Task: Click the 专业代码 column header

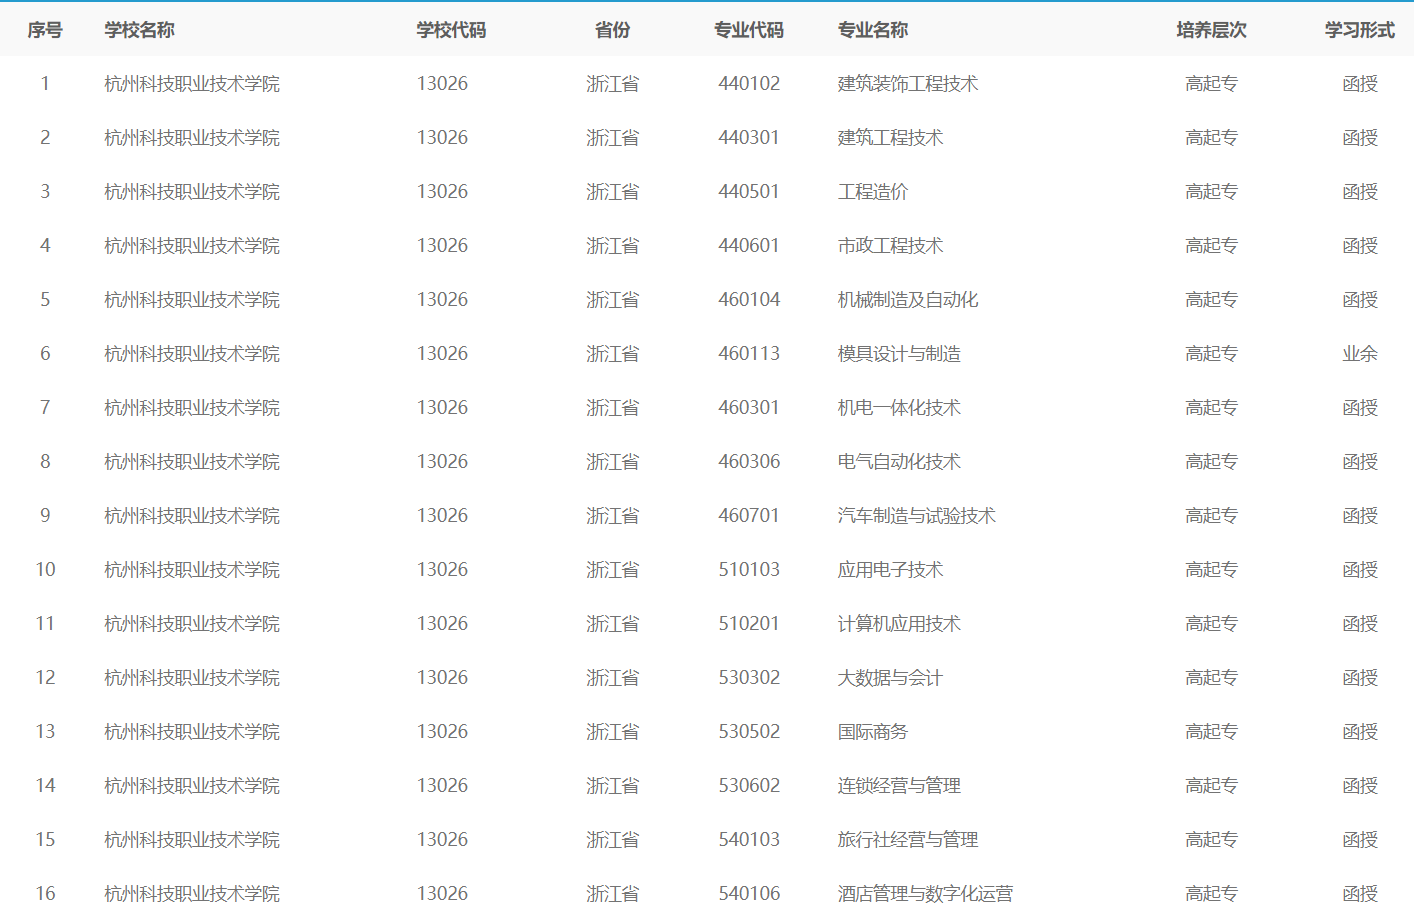Action: (x=748, y=30)
